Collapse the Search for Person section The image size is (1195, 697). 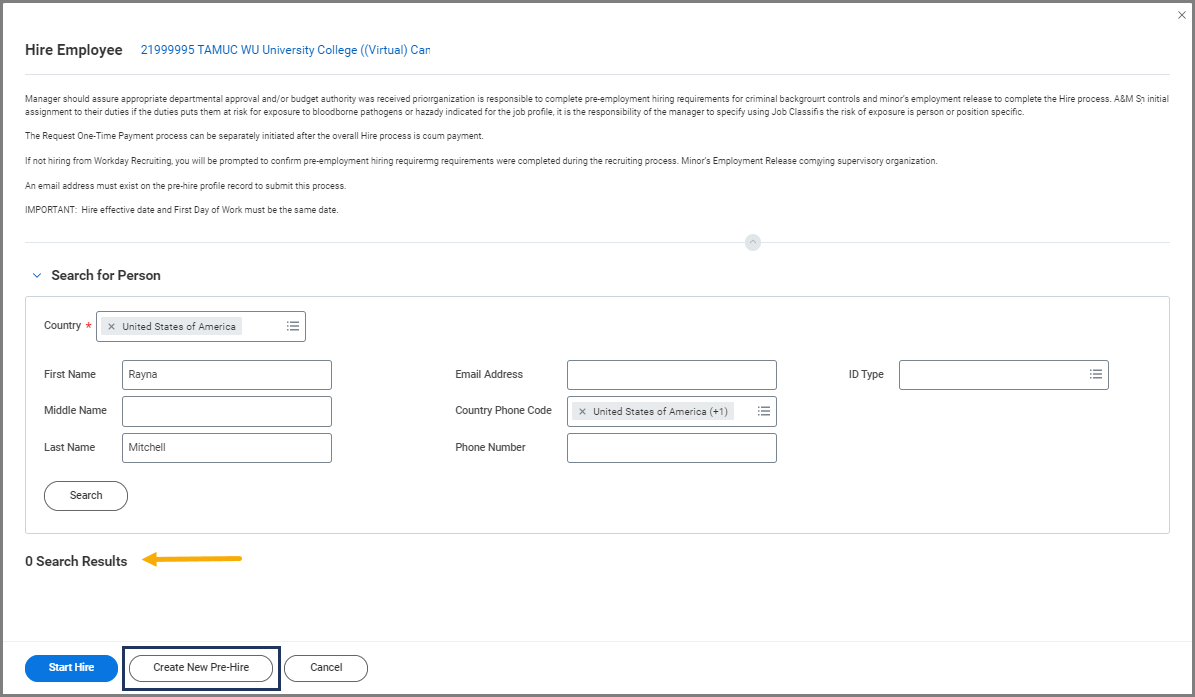(37, 275)
